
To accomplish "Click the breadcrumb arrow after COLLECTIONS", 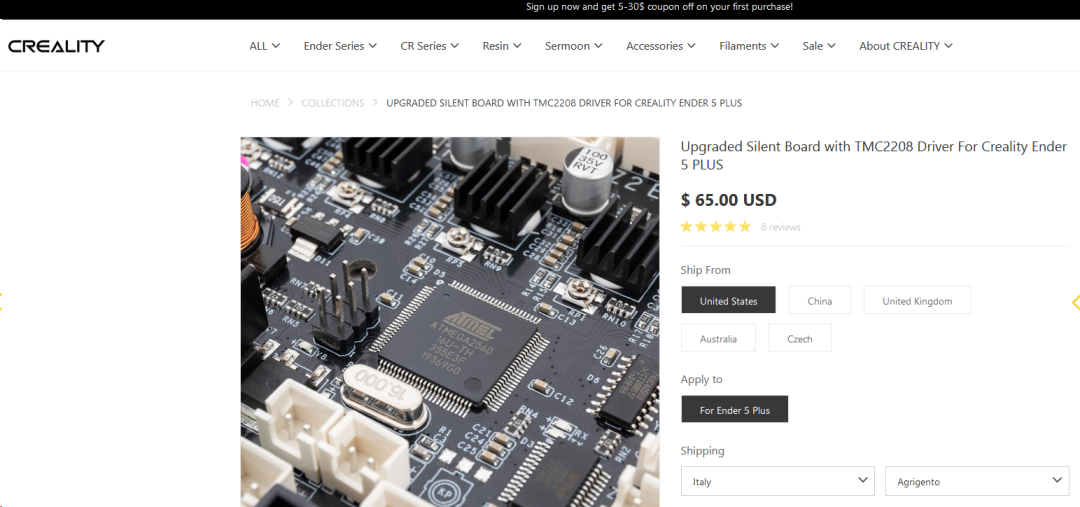I will [x=375, y=103].
